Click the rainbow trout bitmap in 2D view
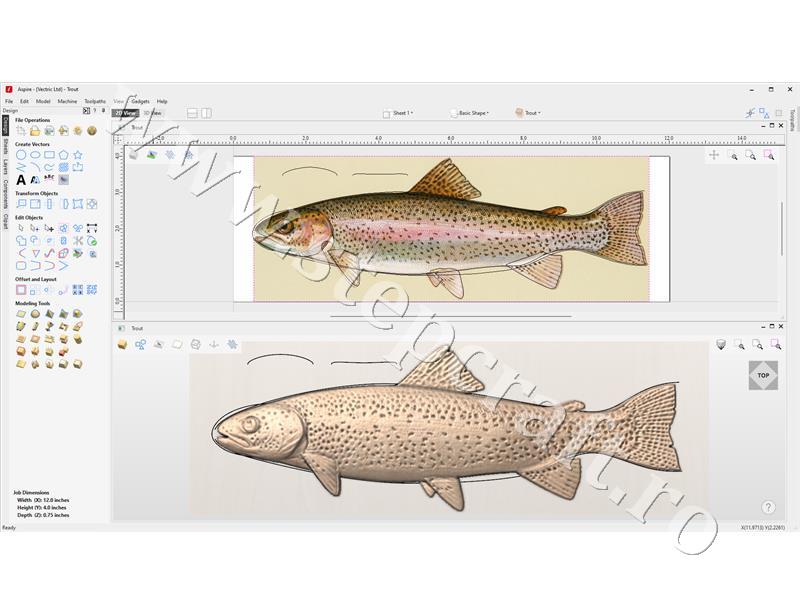The height and width of the screenshot is (615, 800). (451, 228)
